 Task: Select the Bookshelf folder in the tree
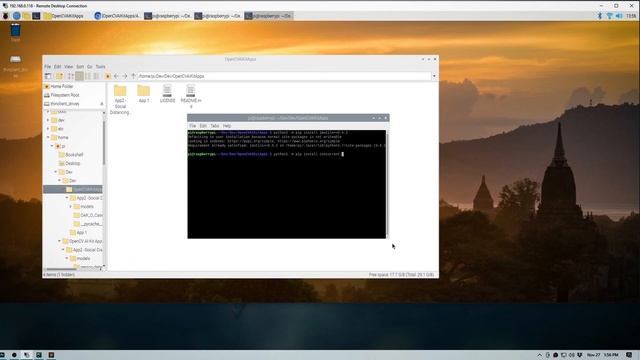click(71, 155)
